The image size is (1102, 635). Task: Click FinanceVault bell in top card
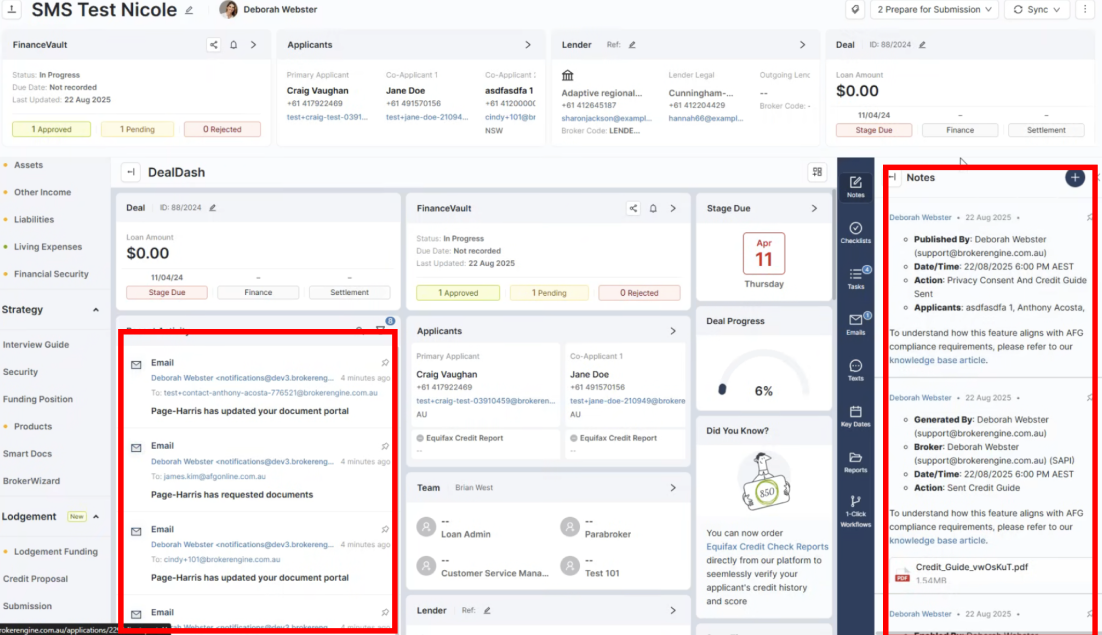233,45
